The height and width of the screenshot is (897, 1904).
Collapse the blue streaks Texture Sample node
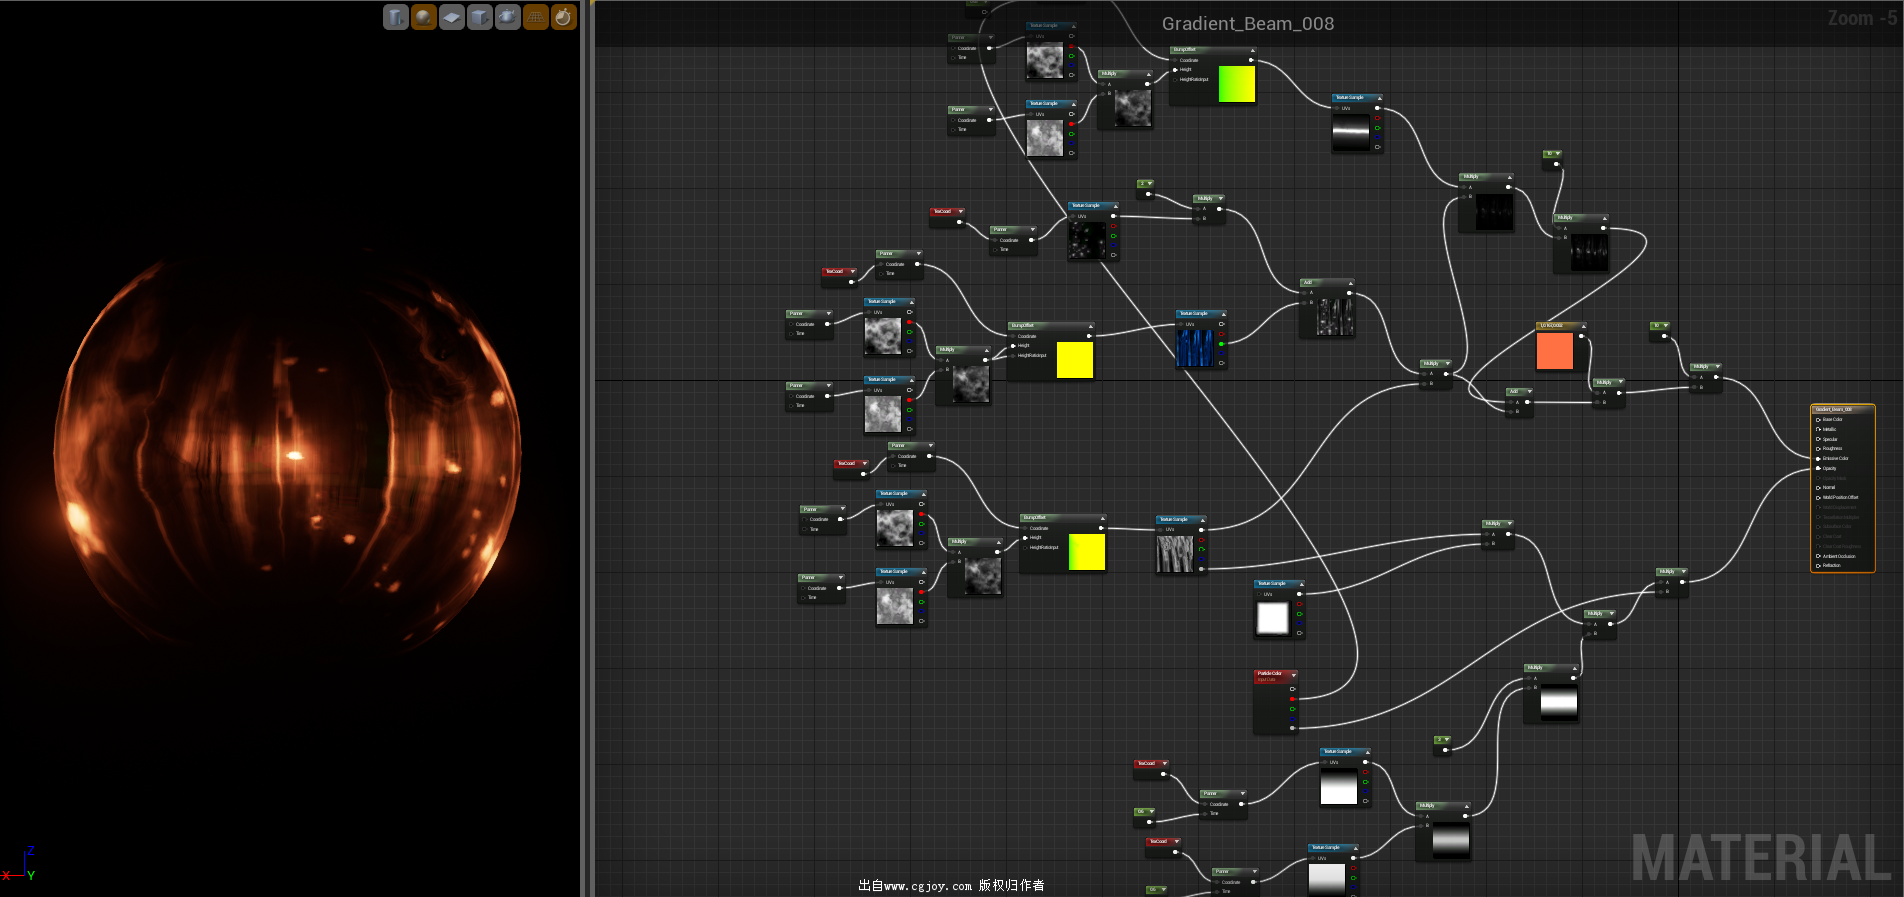[1222, 314]
